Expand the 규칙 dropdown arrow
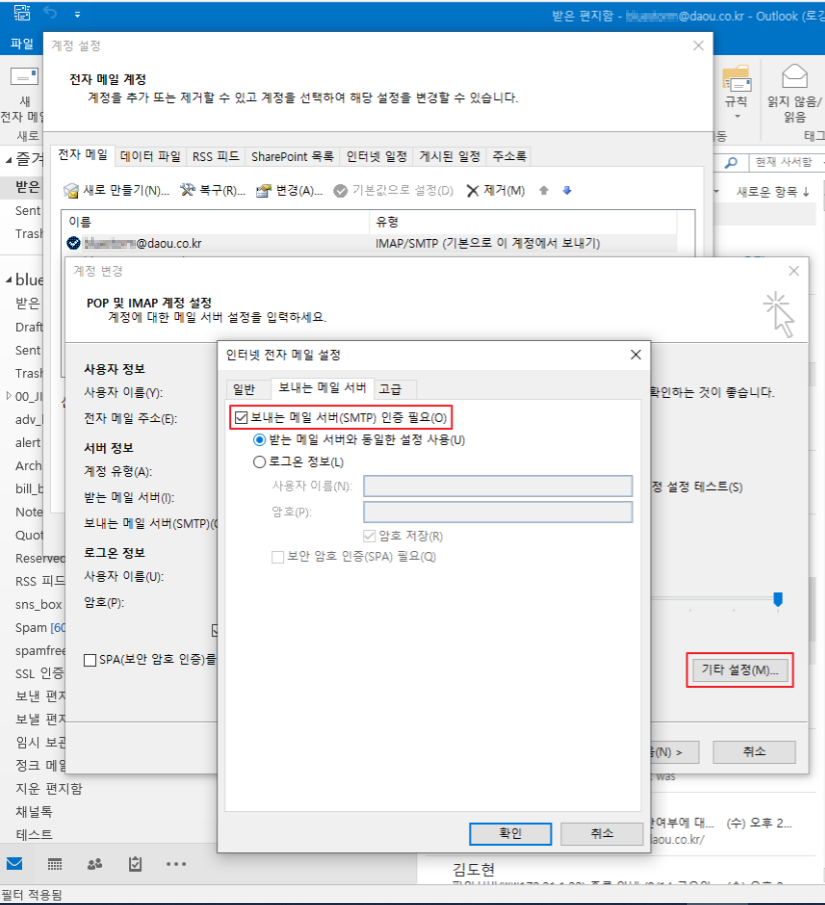 tap(737, 117)
